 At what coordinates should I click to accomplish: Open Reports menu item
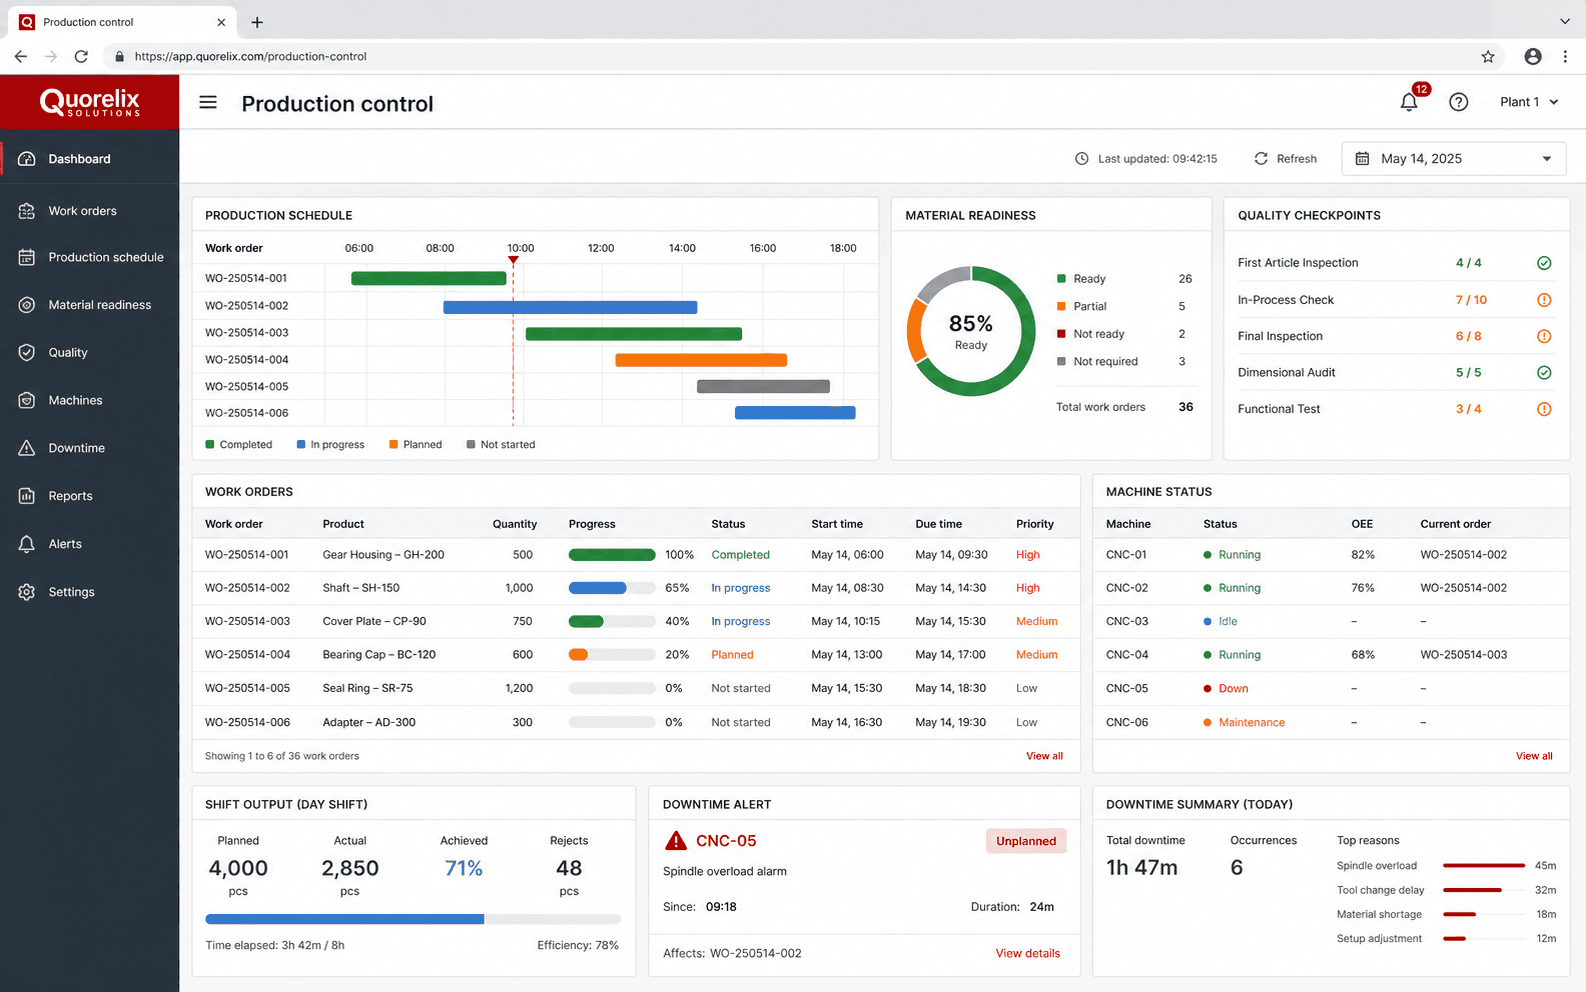click(90, 496)
